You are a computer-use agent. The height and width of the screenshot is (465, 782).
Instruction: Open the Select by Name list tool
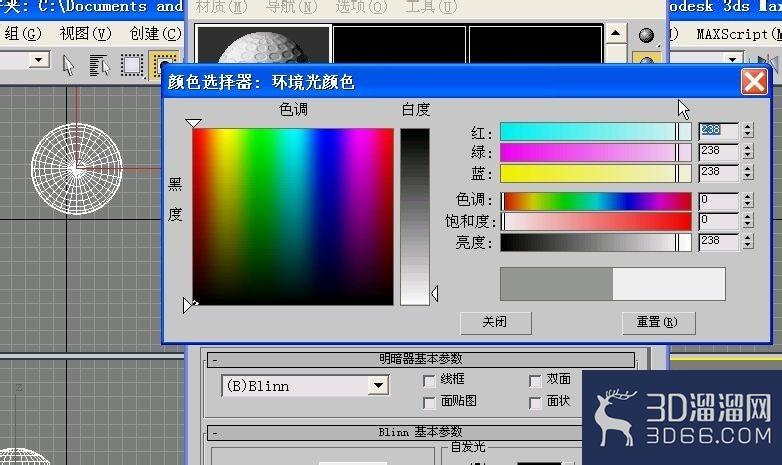pyautogui.click(x=99, y=65)
